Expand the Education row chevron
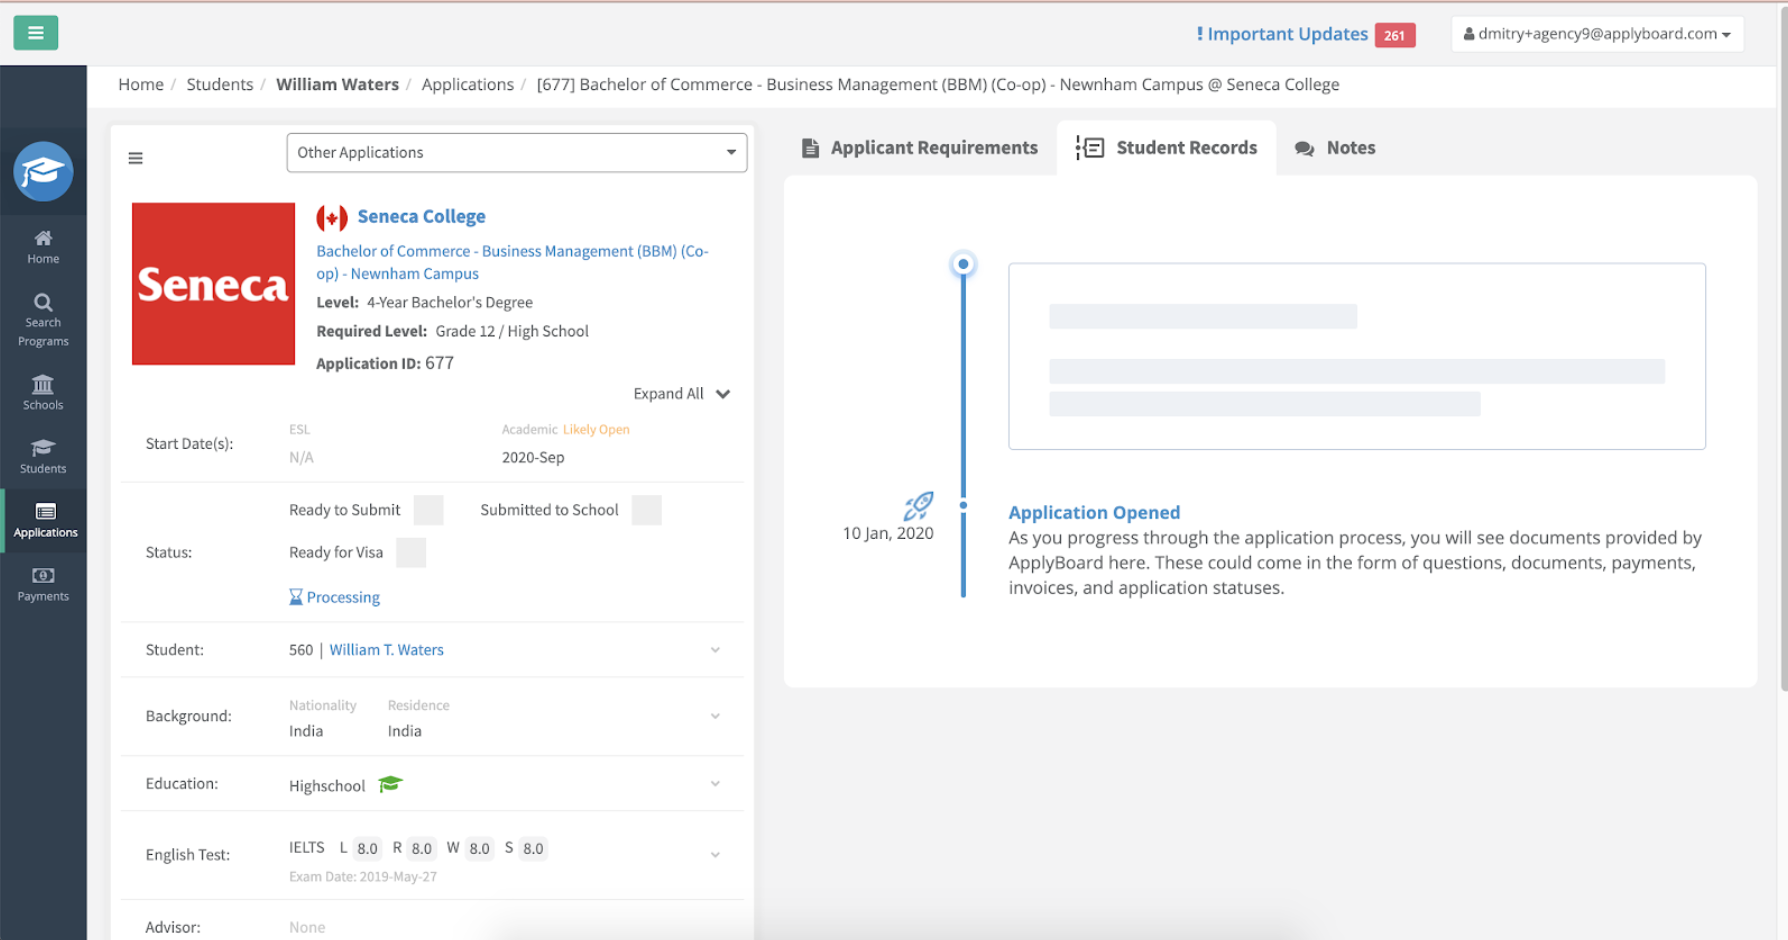This screenshot has height=940, width=1788. pyautogui.click(x=715, y=784)
